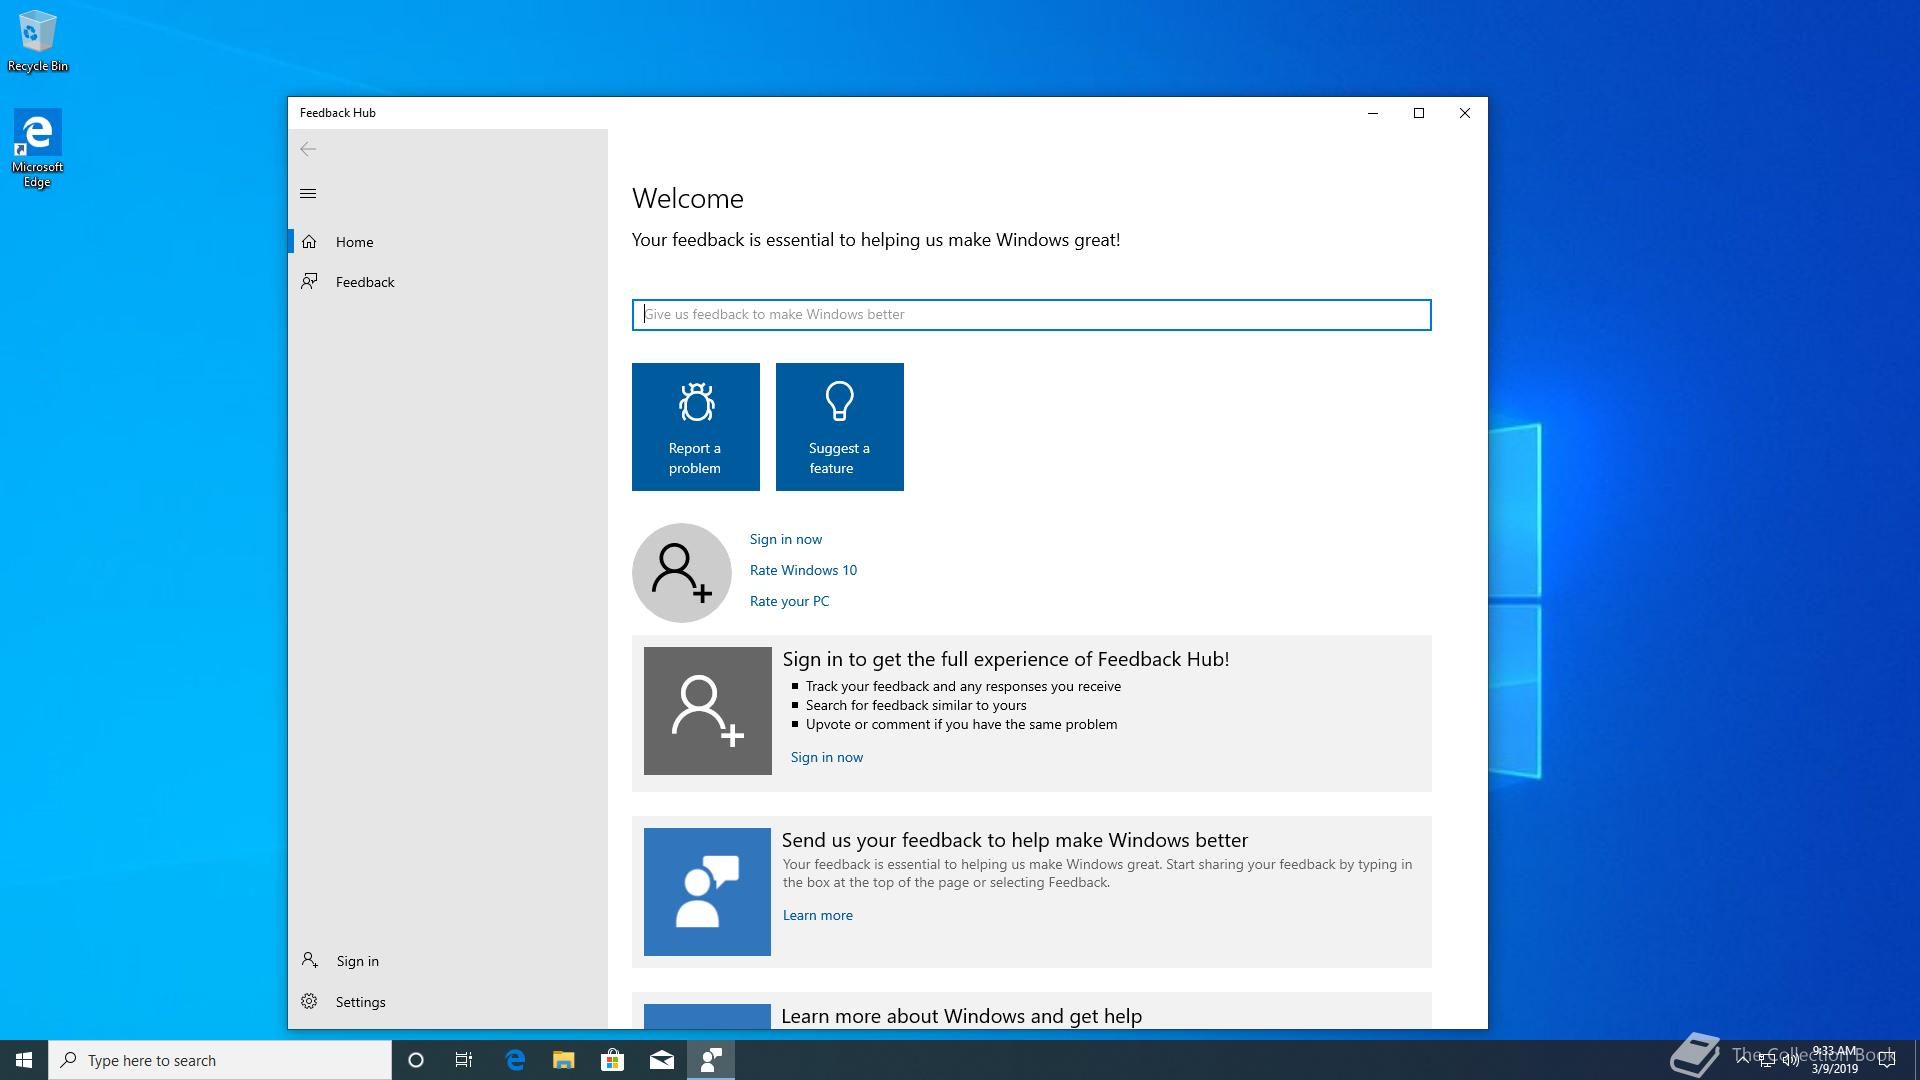Select the Microsoft Edge desktop shortcut

tap(37, 149)
